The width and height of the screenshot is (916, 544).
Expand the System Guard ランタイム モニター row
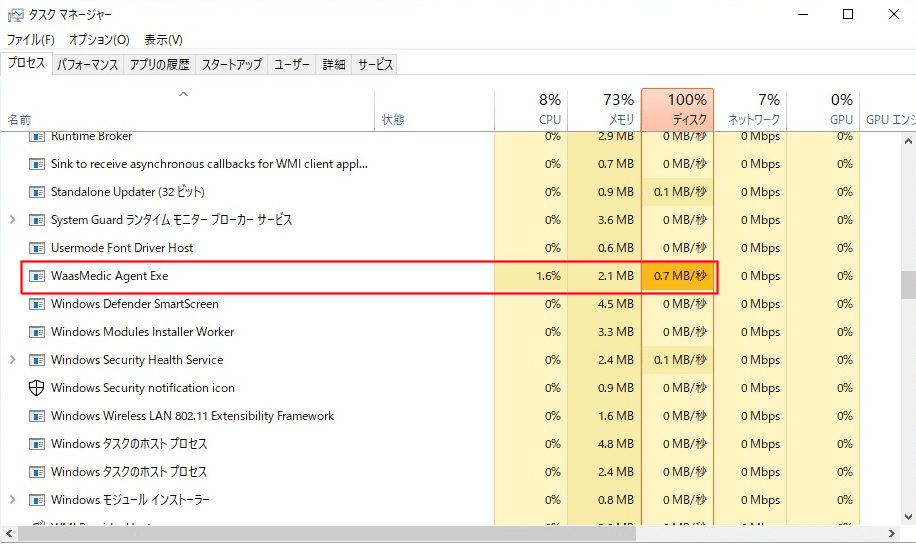pyautogui.click(x=13, y=220)
